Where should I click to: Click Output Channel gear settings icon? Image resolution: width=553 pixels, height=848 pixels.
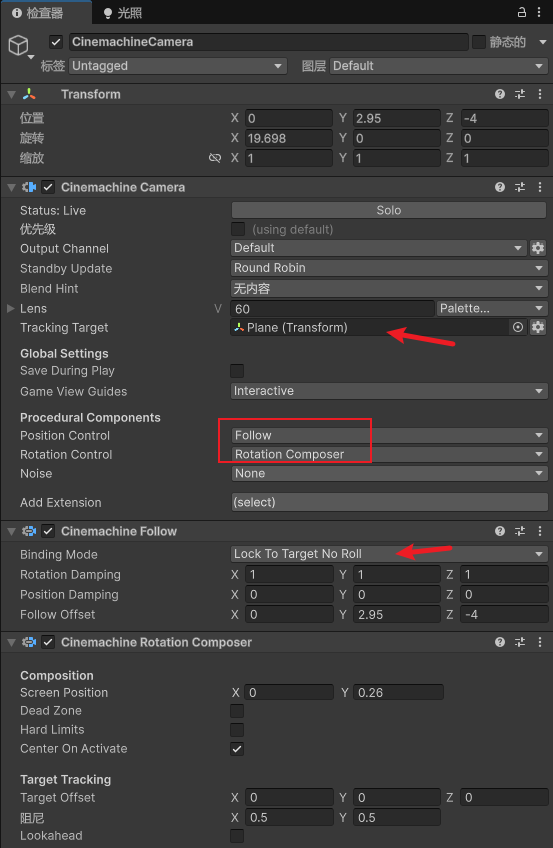point(538,248)
